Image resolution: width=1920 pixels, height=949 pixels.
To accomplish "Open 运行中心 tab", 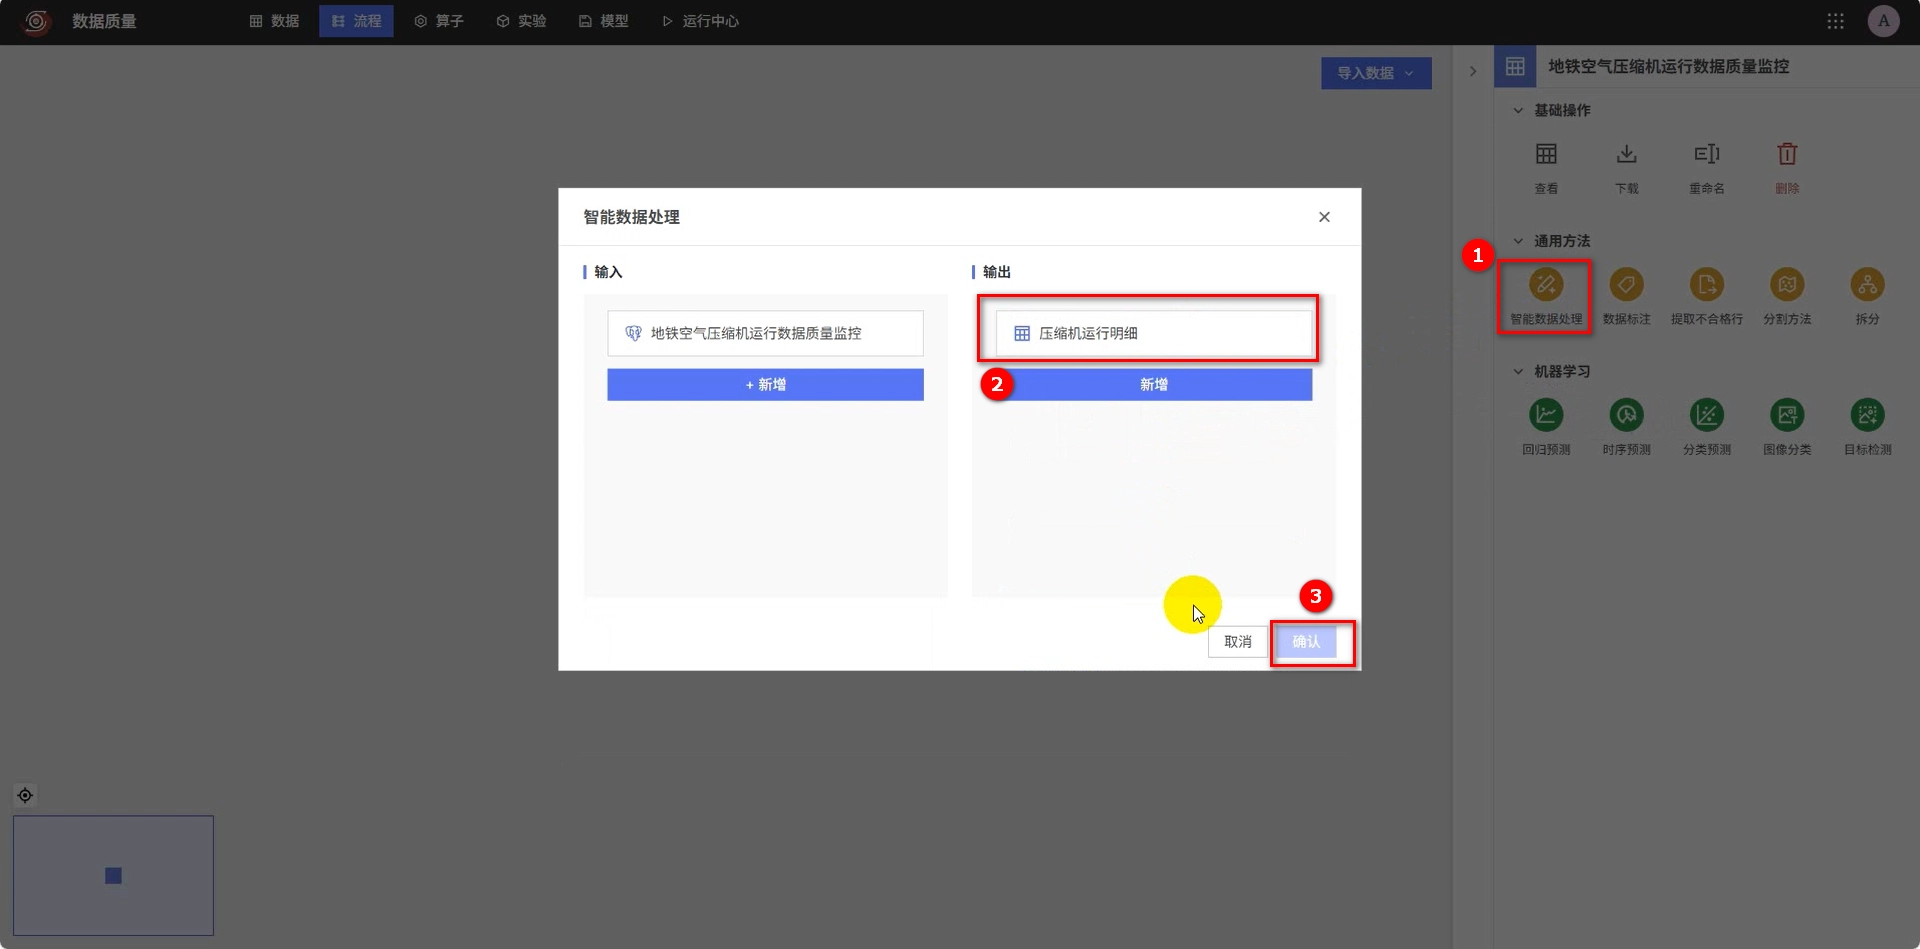I will [700, 21].
